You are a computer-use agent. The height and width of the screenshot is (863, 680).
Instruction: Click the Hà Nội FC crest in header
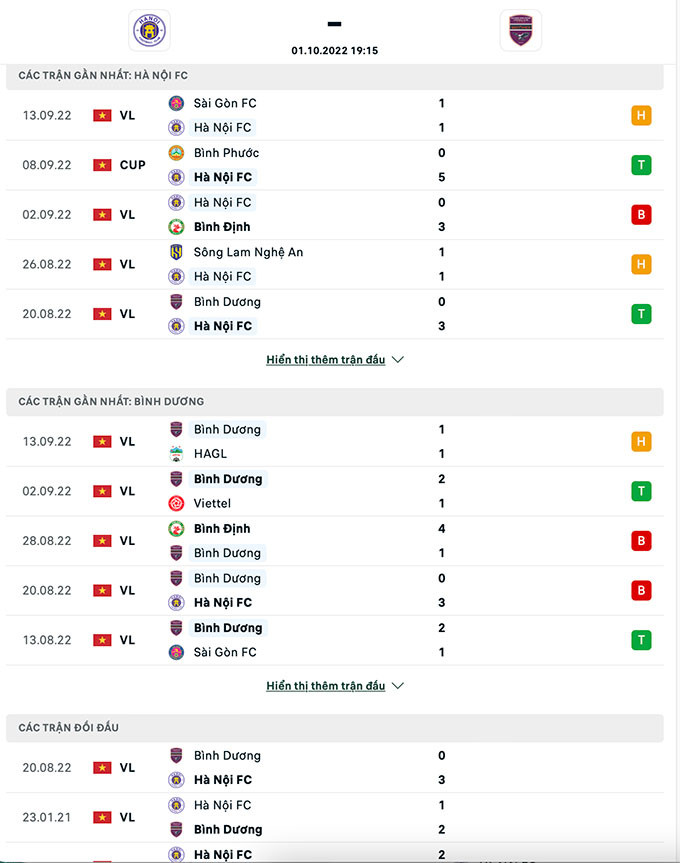tap(150, 31)
